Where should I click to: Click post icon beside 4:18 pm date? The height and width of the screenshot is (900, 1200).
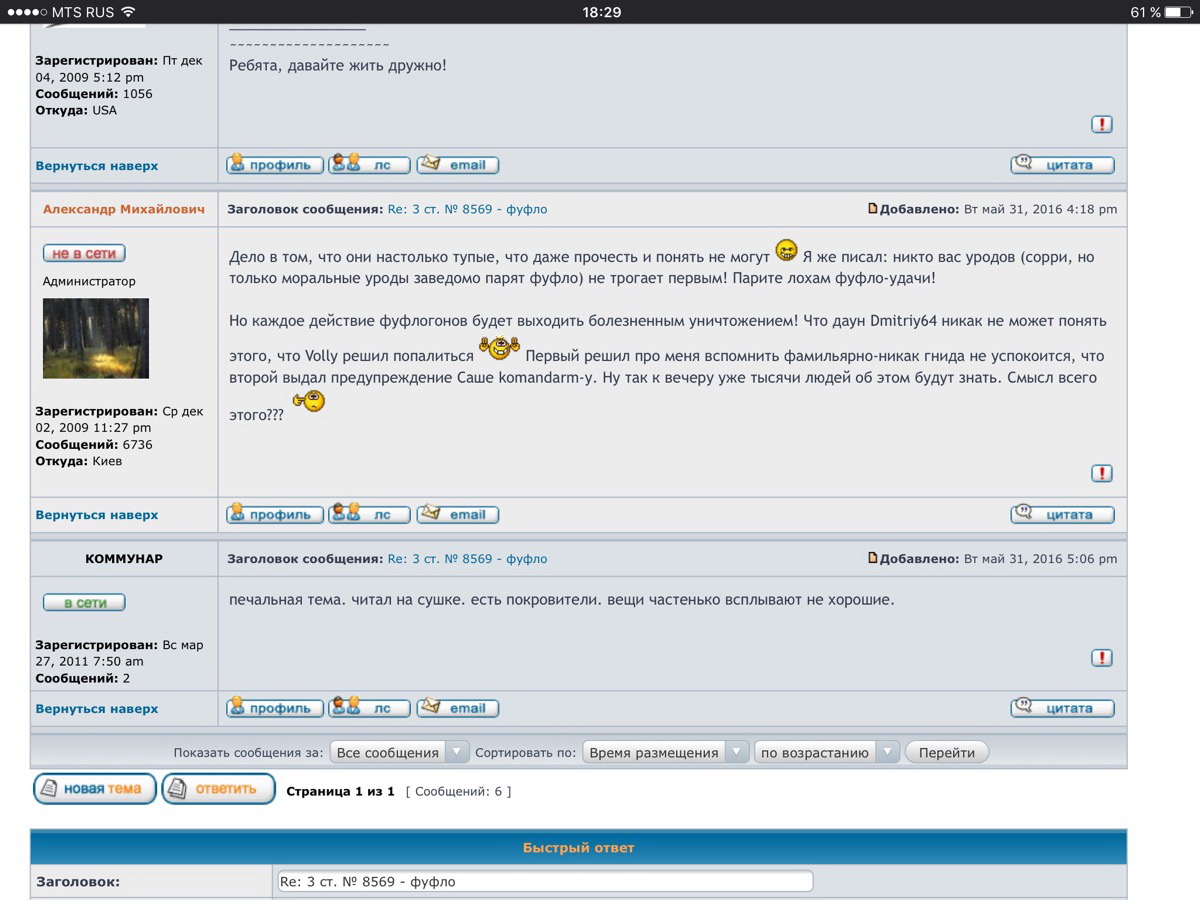coord(872,209)
